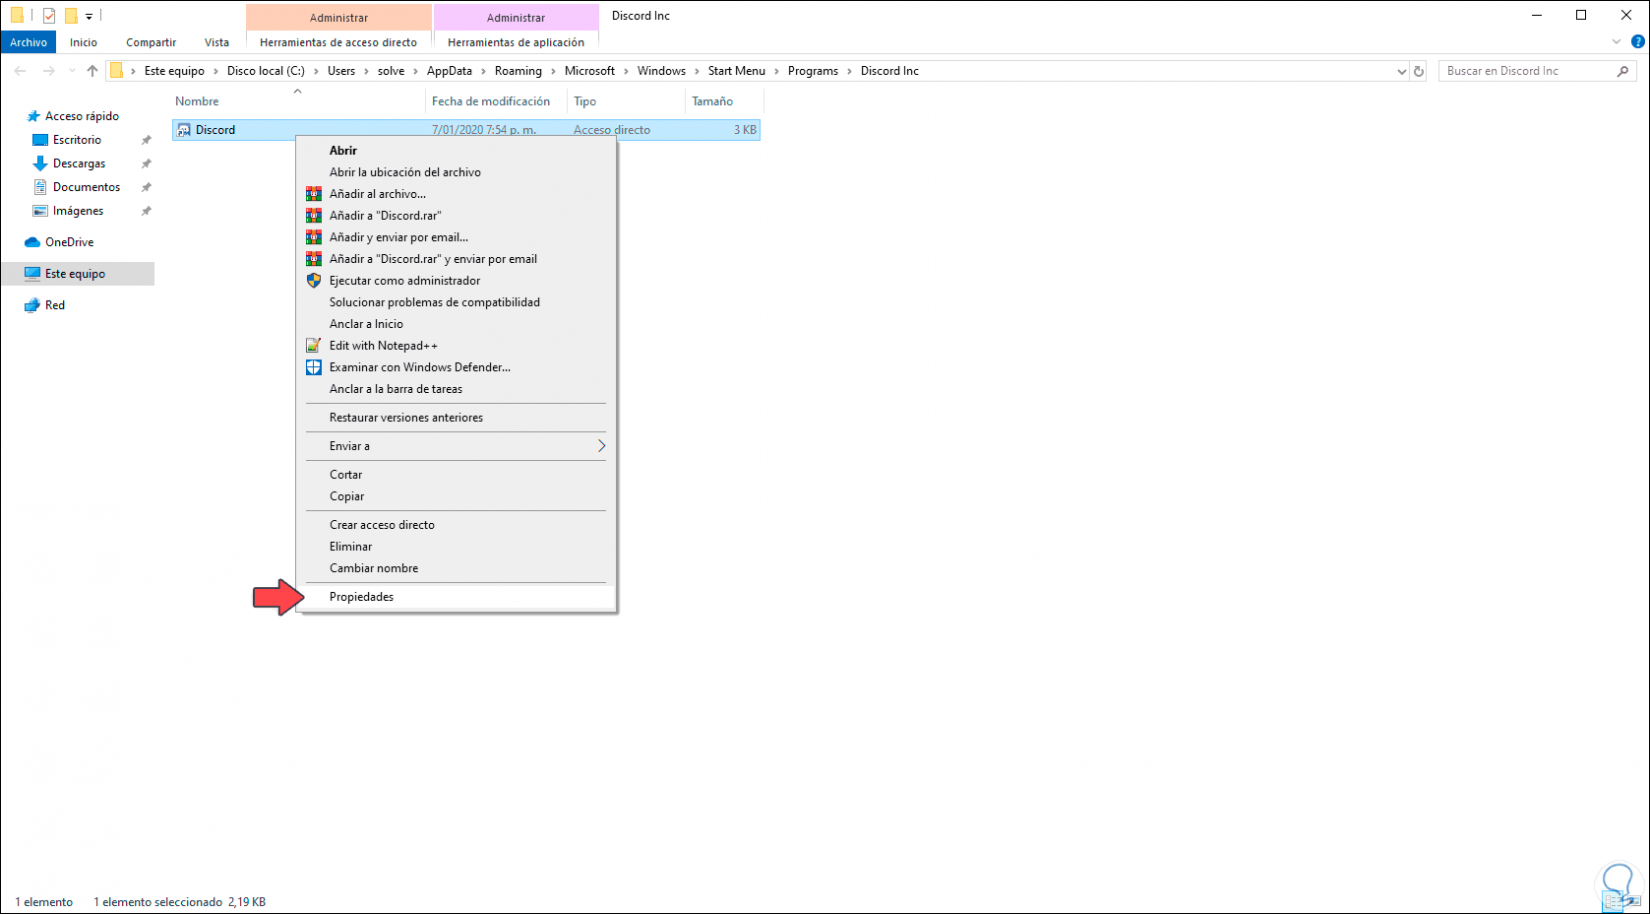Viewport: 1650px width, 914px height.
Task: Navigate to Roaming in the address breadcrumb
Action: 518,71
